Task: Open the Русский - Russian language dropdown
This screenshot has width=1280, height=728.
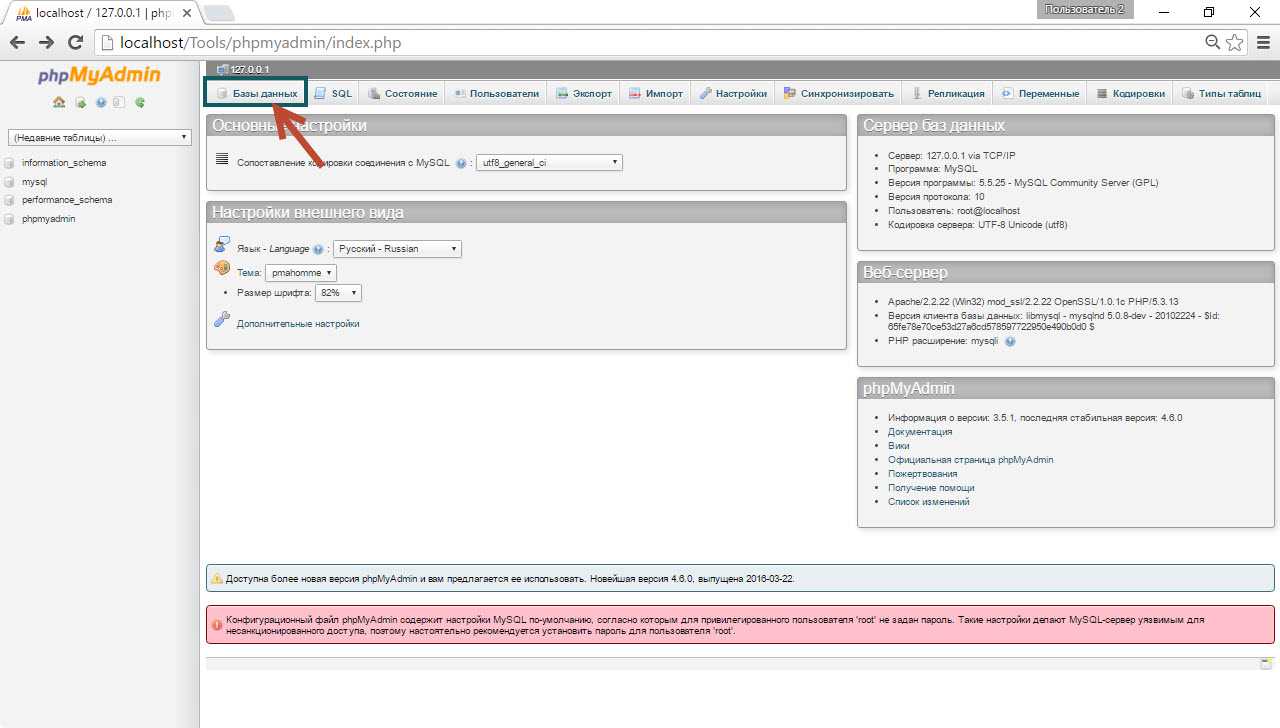Action: pyautogui.click(x=397, y=249)
